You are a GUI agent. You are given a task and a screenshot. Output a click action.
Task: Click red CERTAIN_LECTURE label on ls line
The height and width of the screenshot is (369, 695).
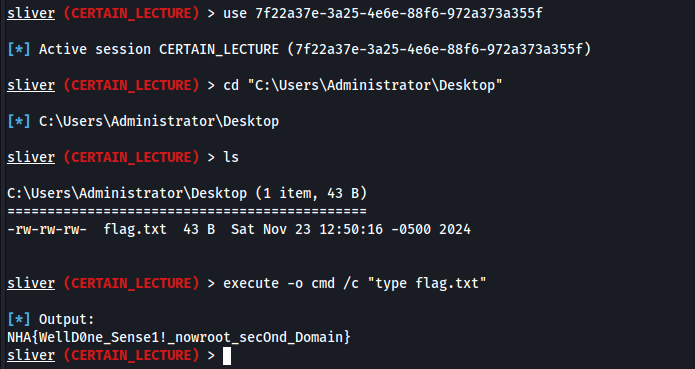pyautogui.click(x=132, y=157)
